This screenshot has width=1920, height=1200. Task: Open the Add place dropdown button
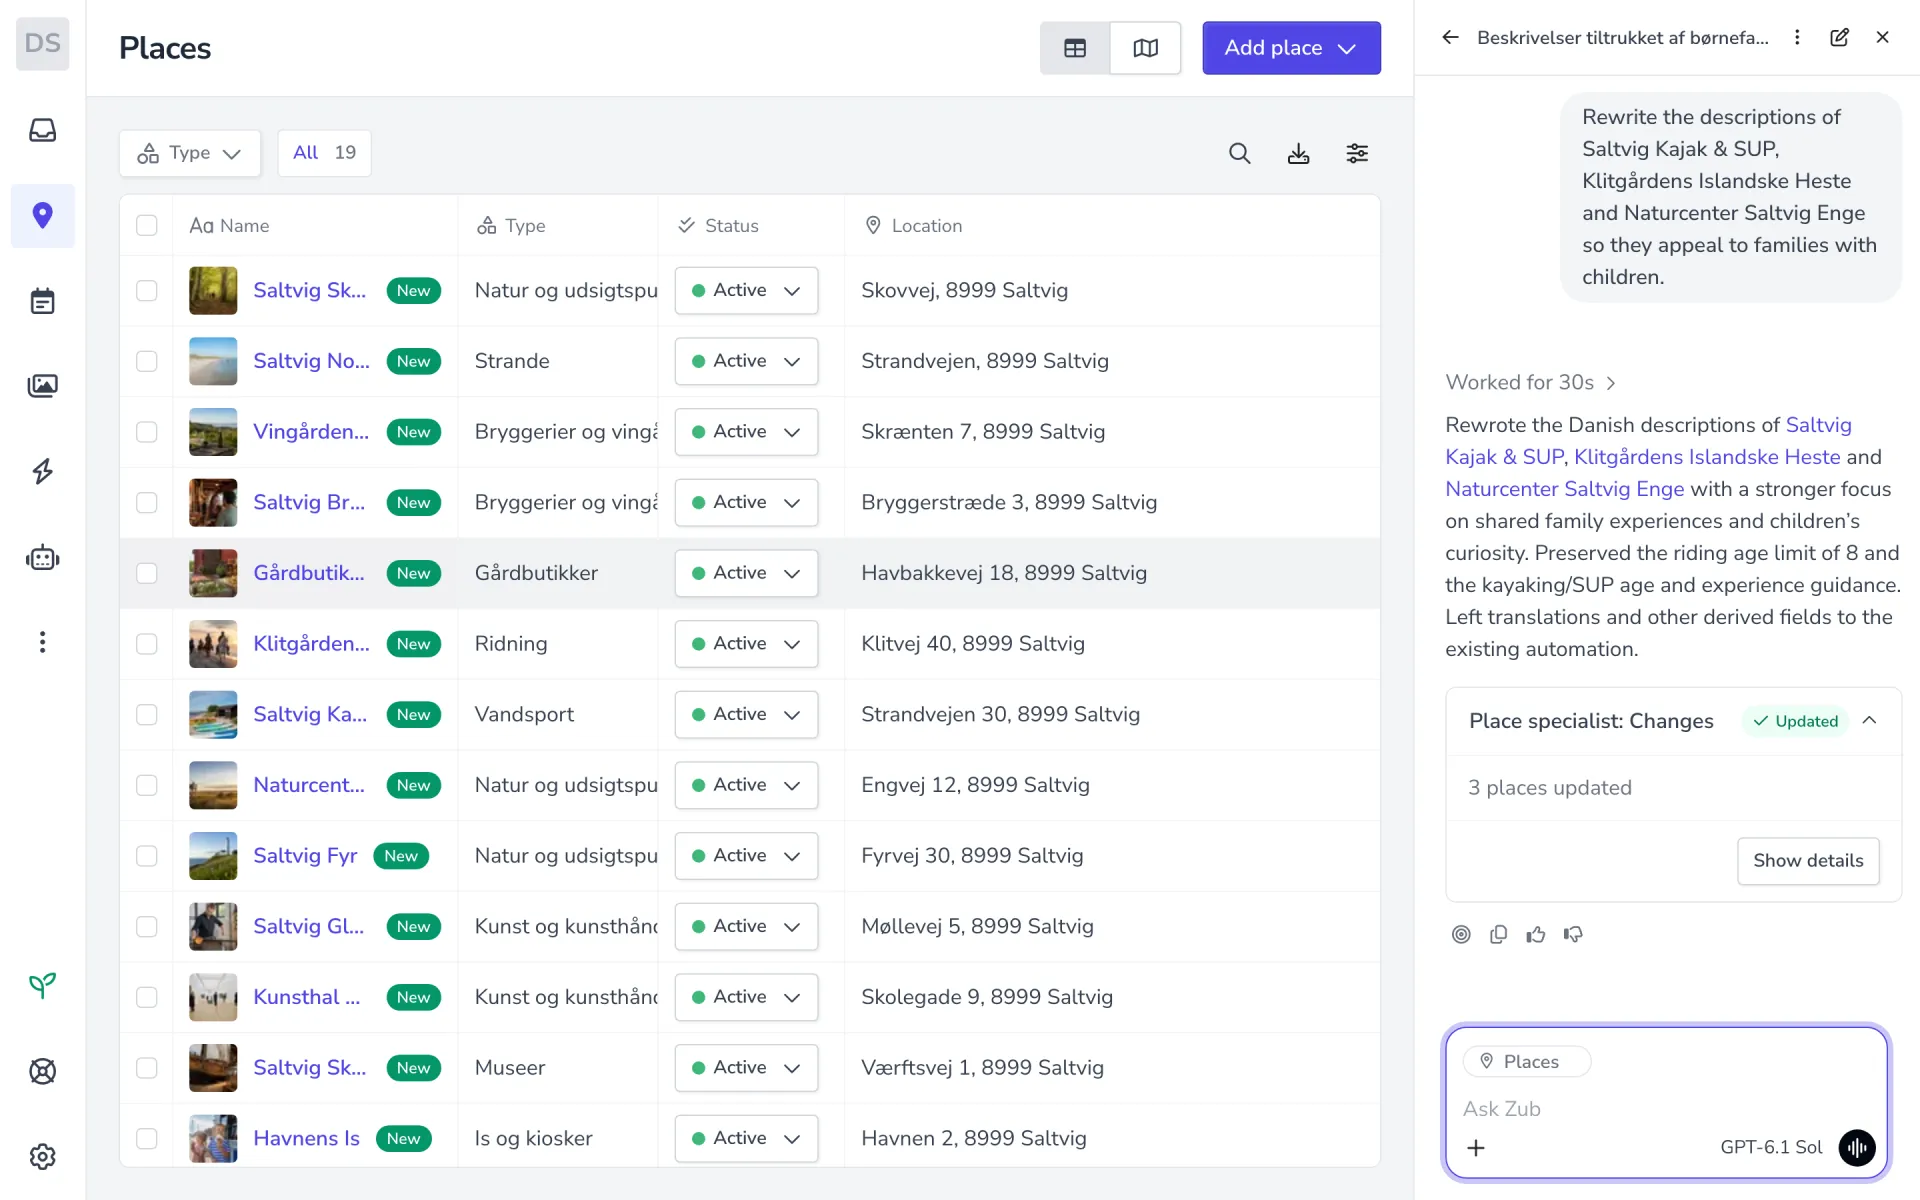1291,48
